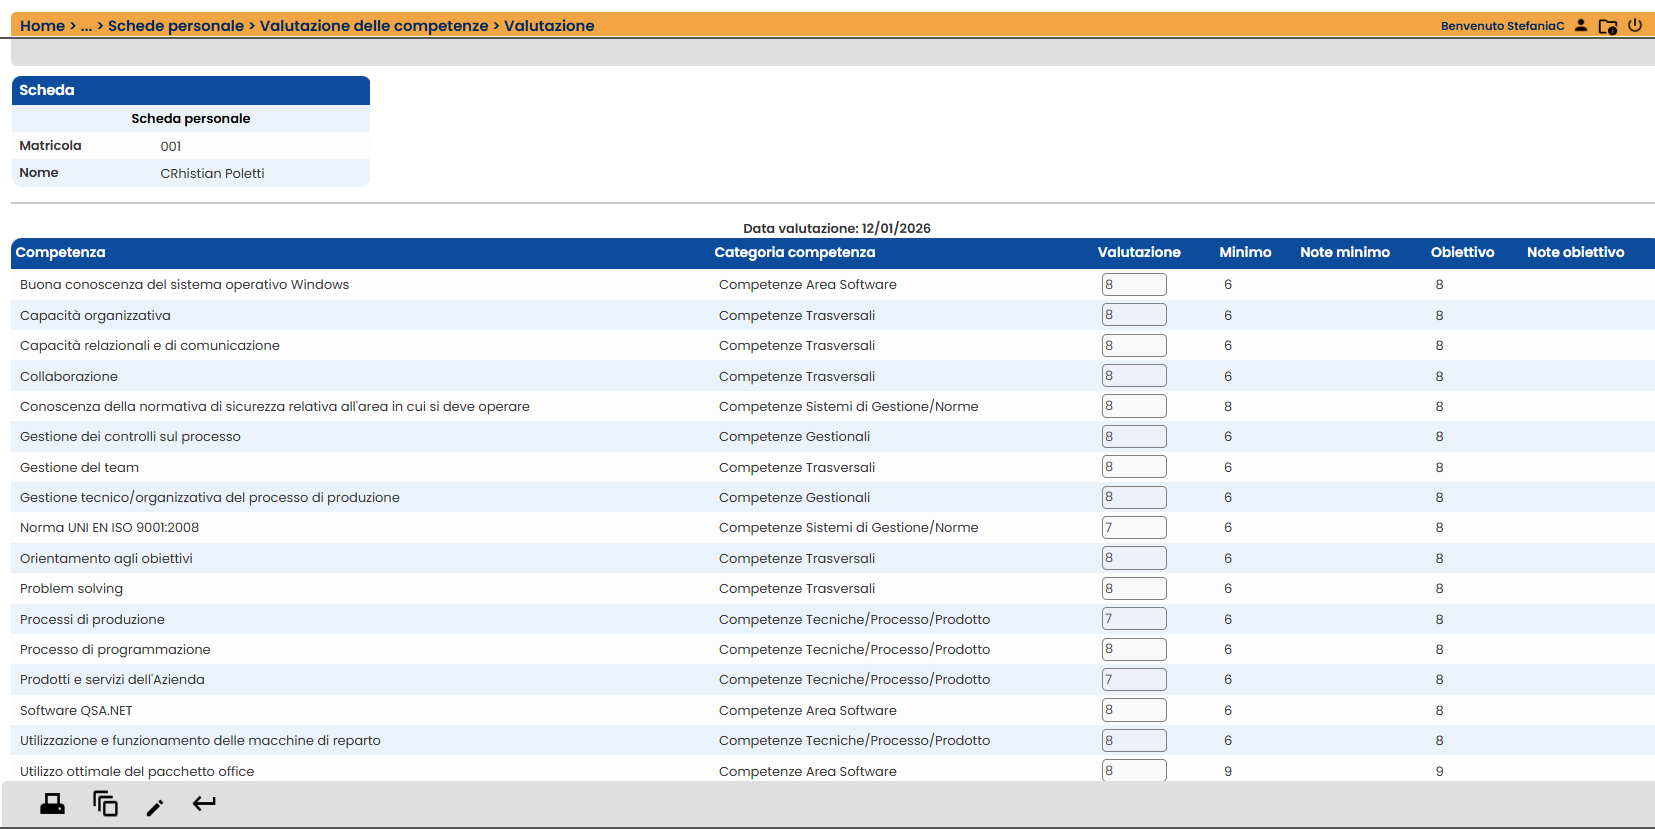Click the 'Gestione del team' competence

pyautogui.click(x=79, y=468)
